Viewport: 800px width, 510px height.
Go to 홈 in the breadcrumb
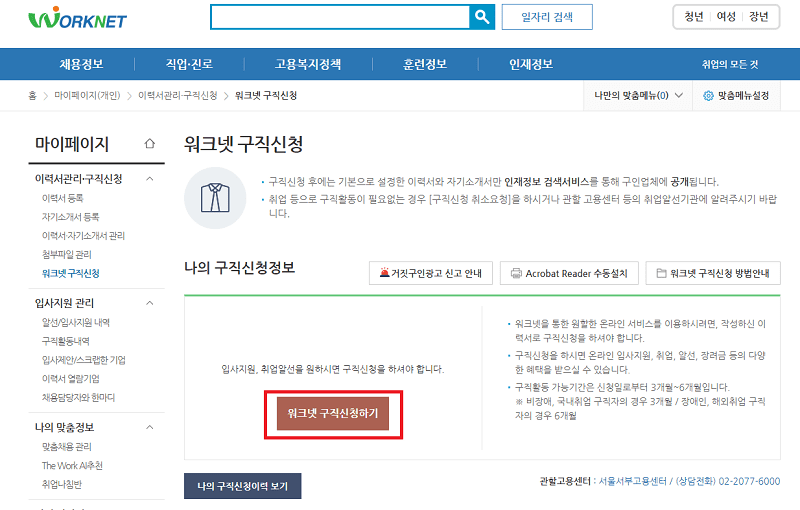[32, 95]
